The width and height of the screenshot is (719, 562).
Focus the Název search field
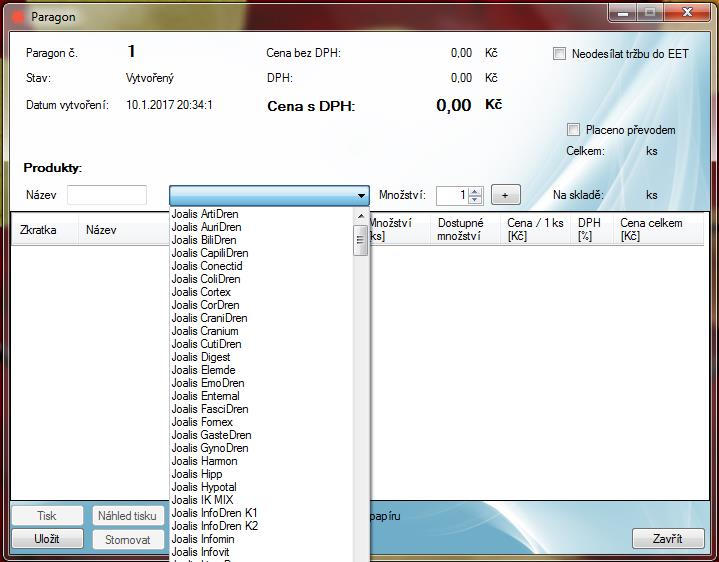[107, 195]
